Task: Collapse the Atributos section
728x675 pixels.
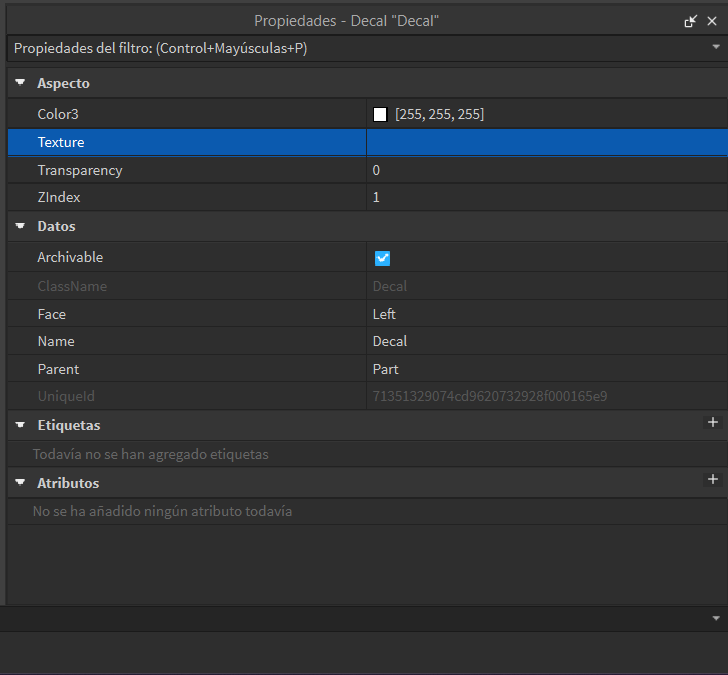Action: (20, 483)
